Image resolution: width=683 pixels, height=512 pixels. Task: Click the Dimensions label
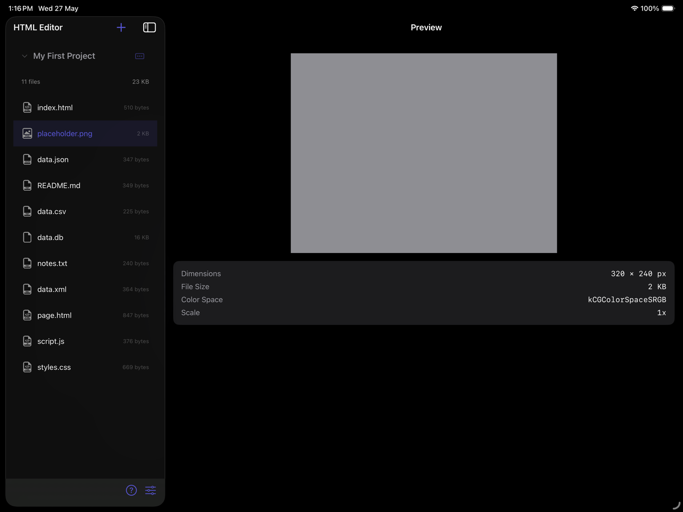point(201,274)
